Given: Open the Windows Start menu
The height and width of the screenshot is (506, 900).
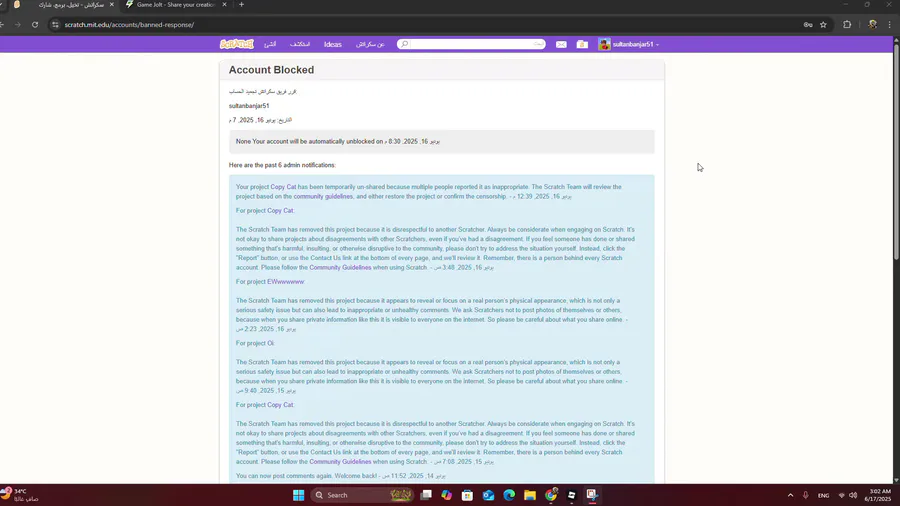Looking at the screenshot, I should [298, 495].
